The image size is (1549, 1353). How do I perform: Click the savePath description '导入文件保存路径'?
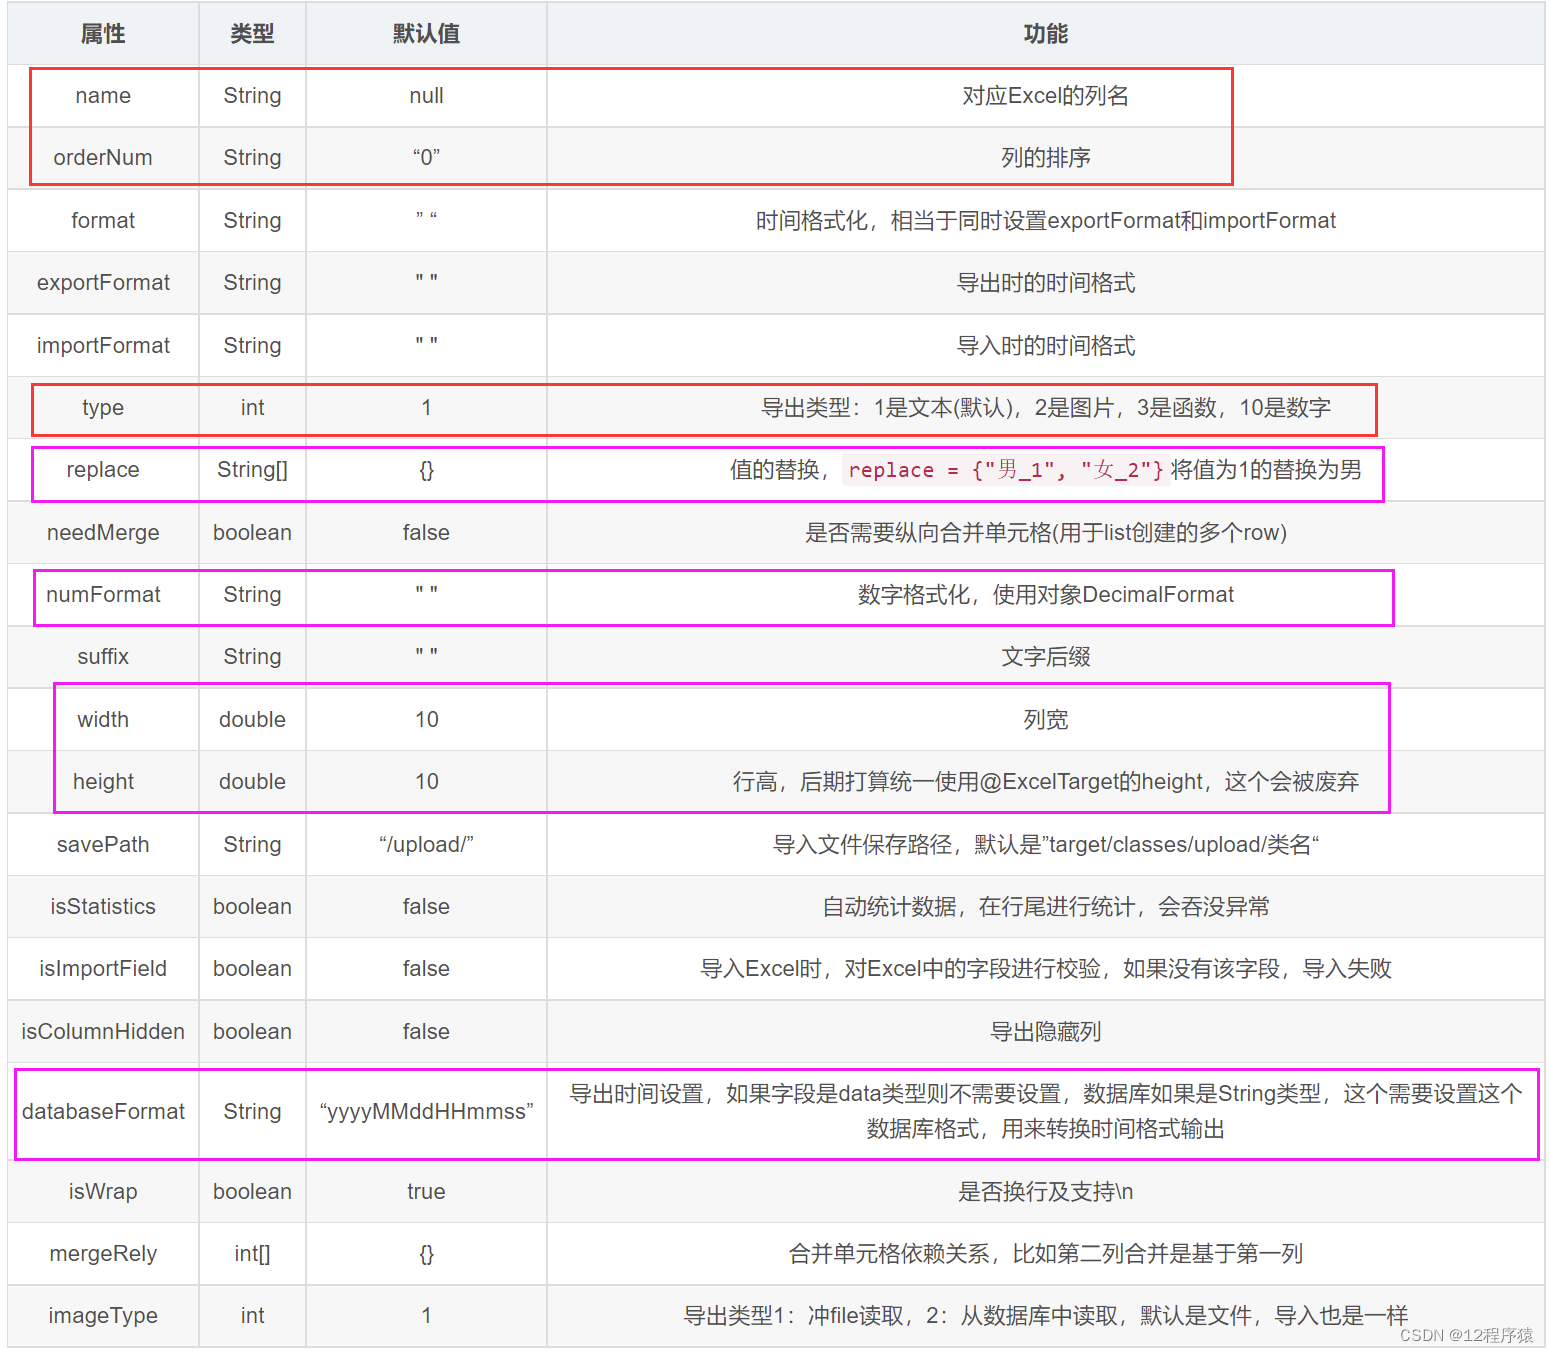click(x=1045, y=845)
